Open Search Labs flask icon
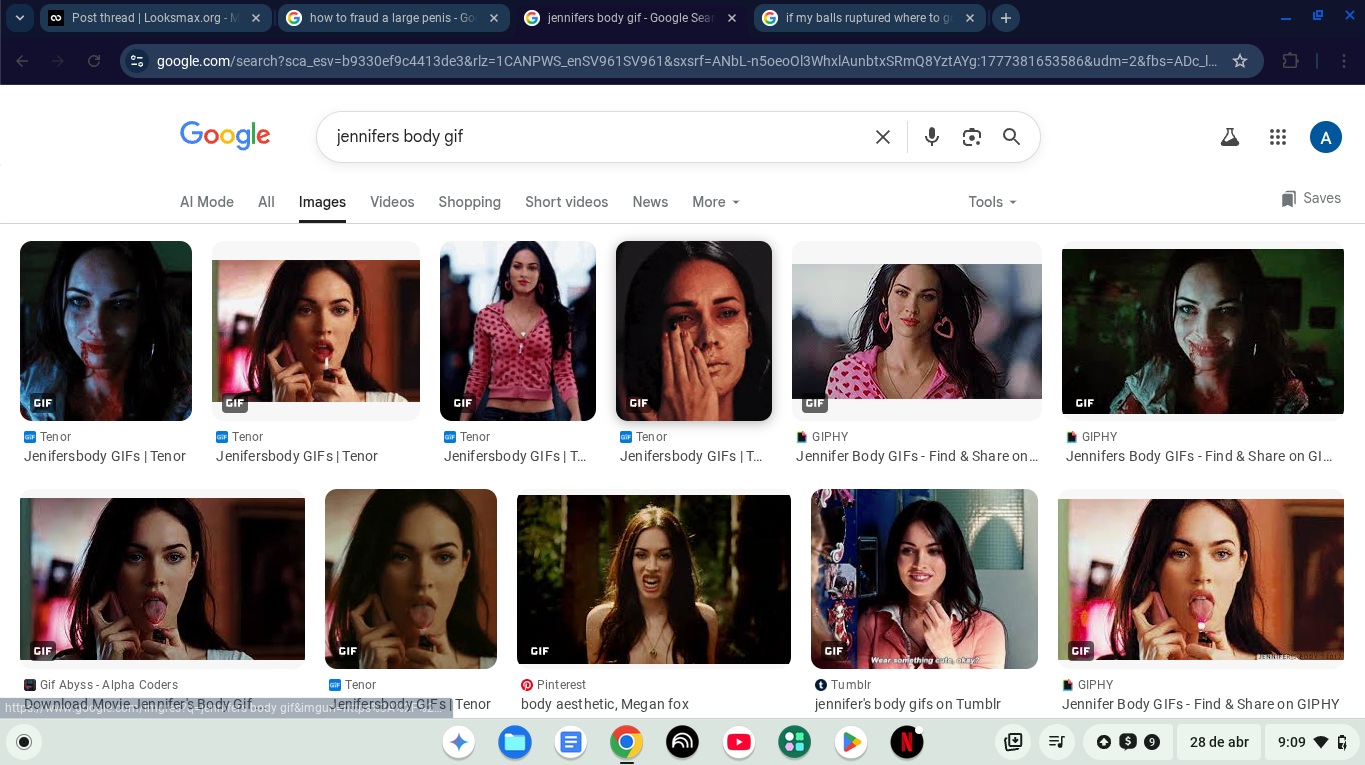Image resolution: width=1365 pixels, height=765 pixels. [1229, 138]
